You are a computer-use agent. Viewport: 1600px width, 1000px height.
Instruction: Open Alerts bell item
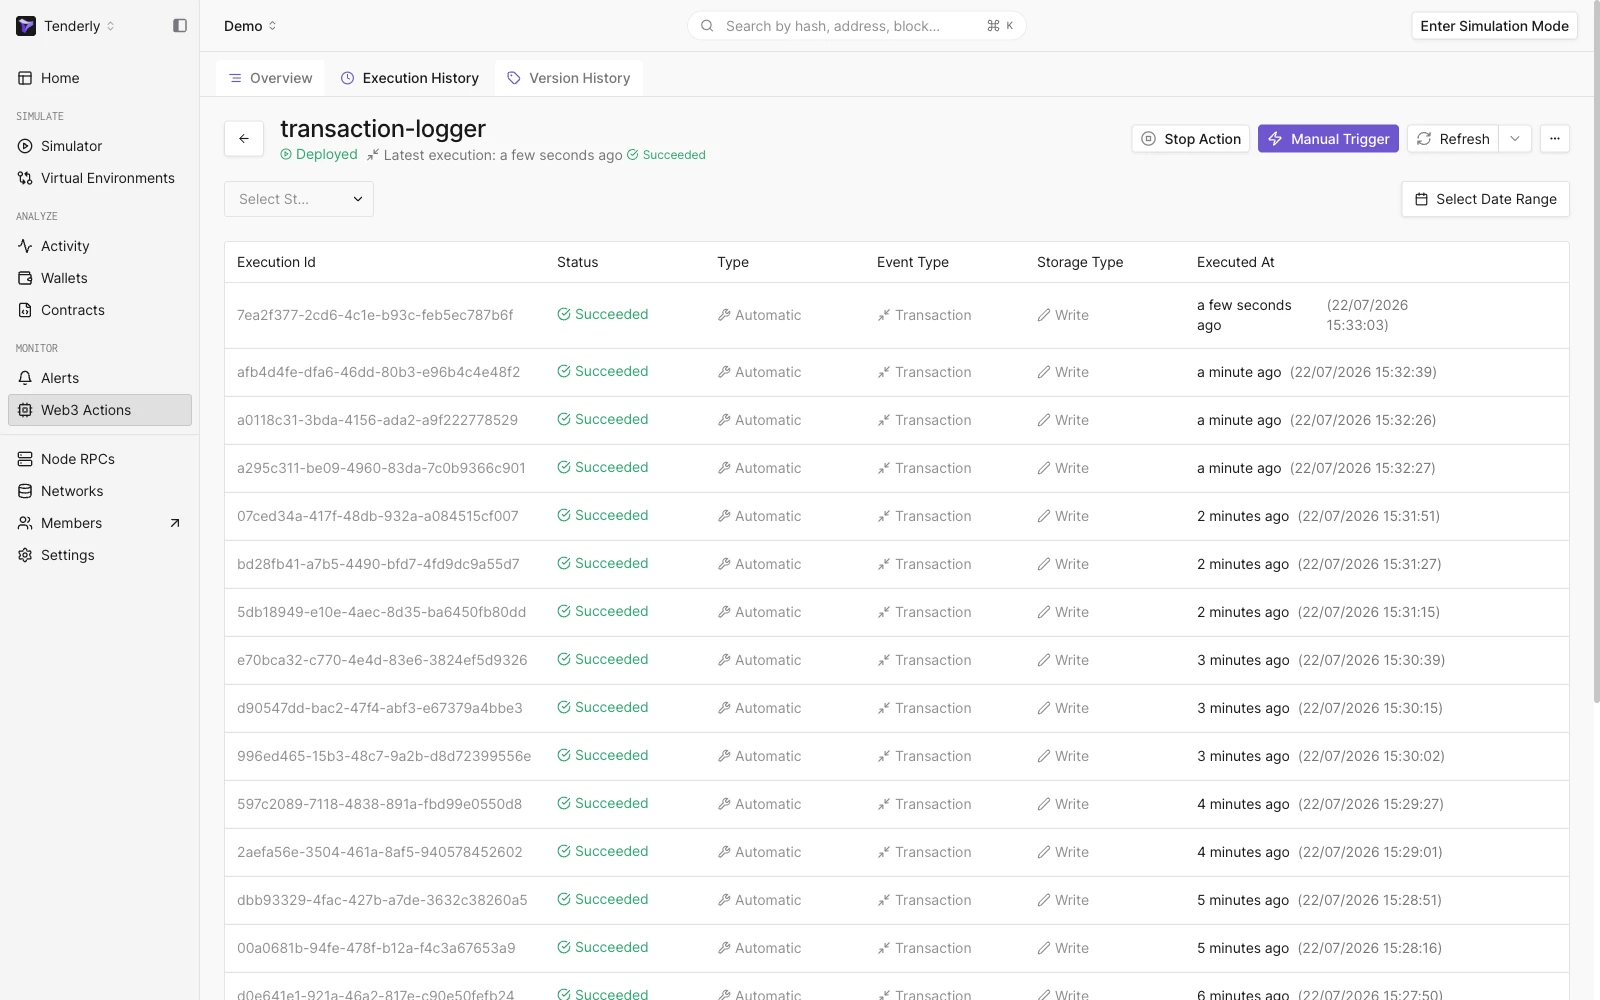point(100,378)
